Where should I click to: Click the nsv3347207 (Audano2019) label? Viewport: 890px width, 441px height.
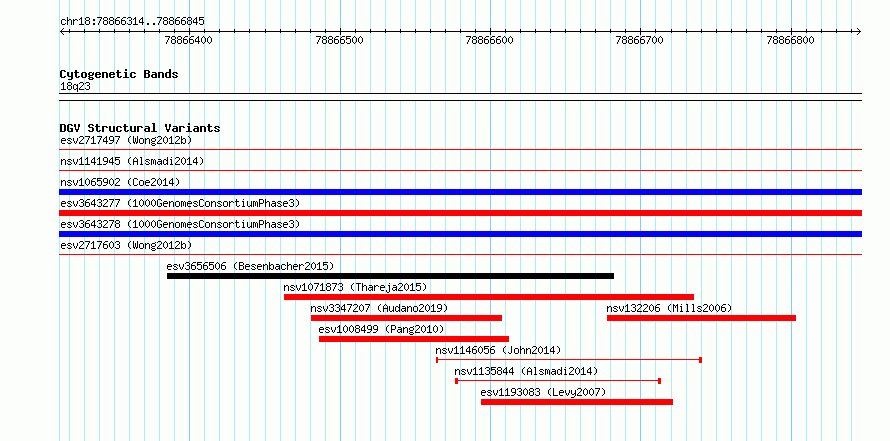(379, 308)
